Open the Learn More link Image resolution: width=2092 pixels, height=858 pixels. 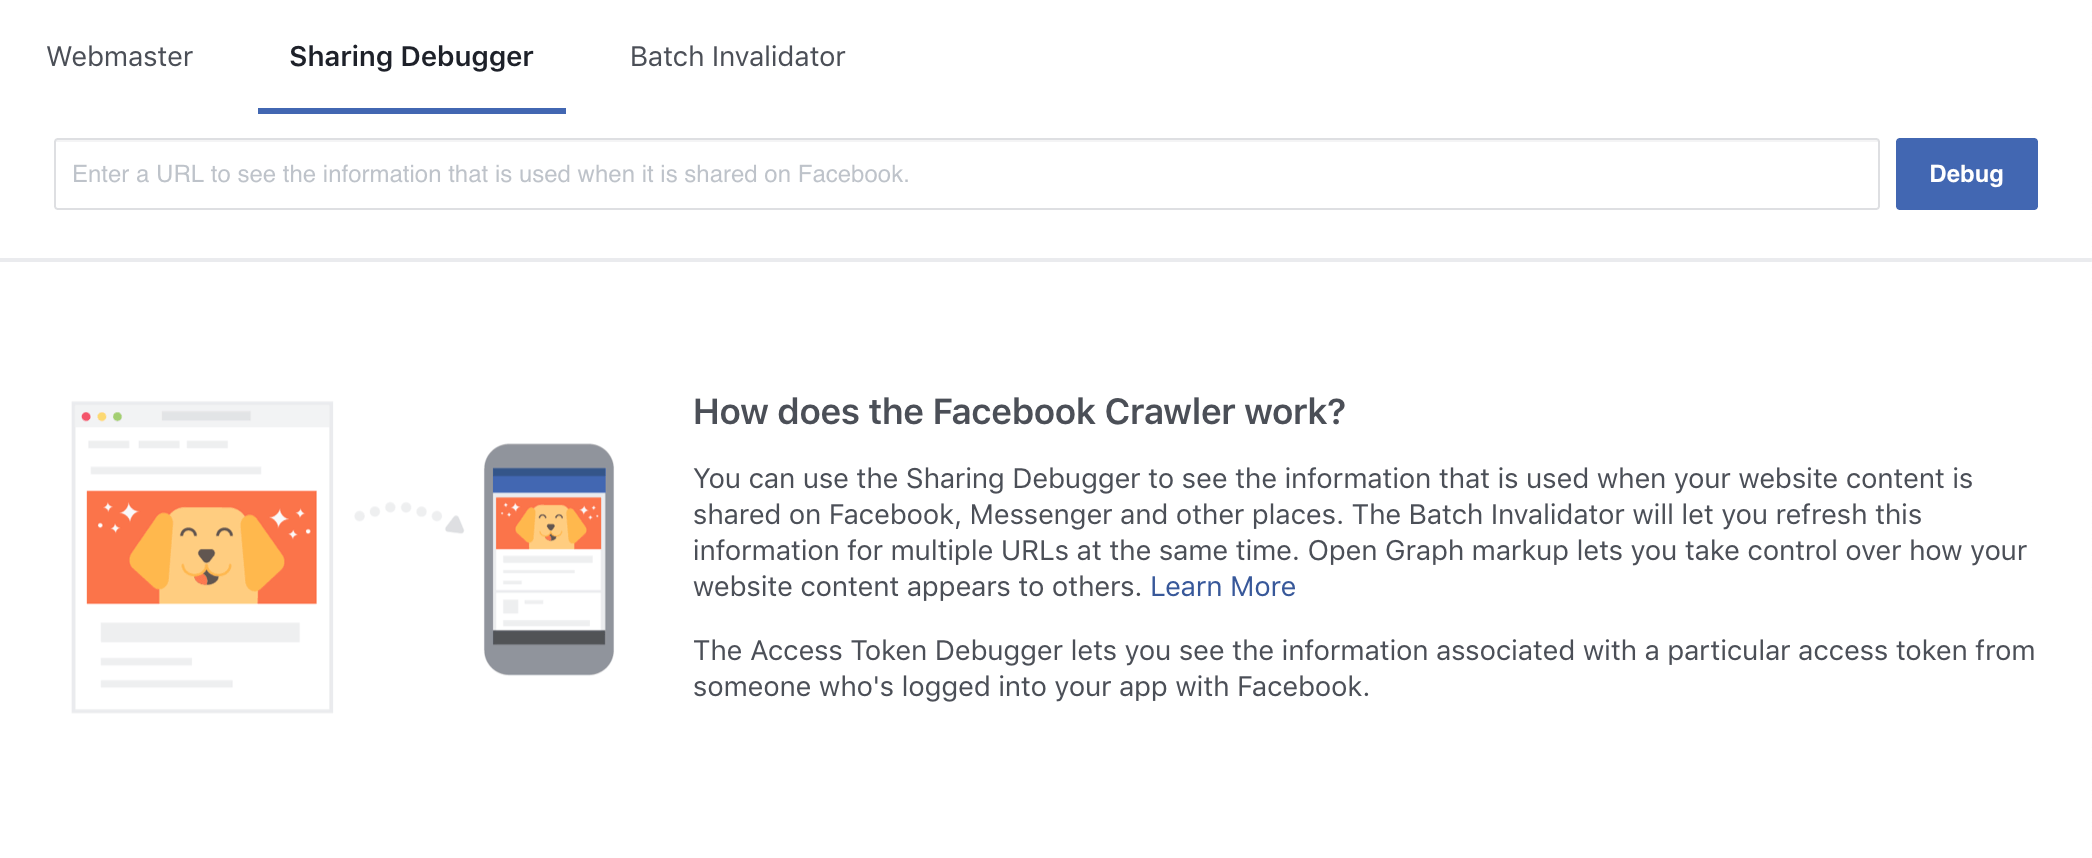click(1223, 586)
